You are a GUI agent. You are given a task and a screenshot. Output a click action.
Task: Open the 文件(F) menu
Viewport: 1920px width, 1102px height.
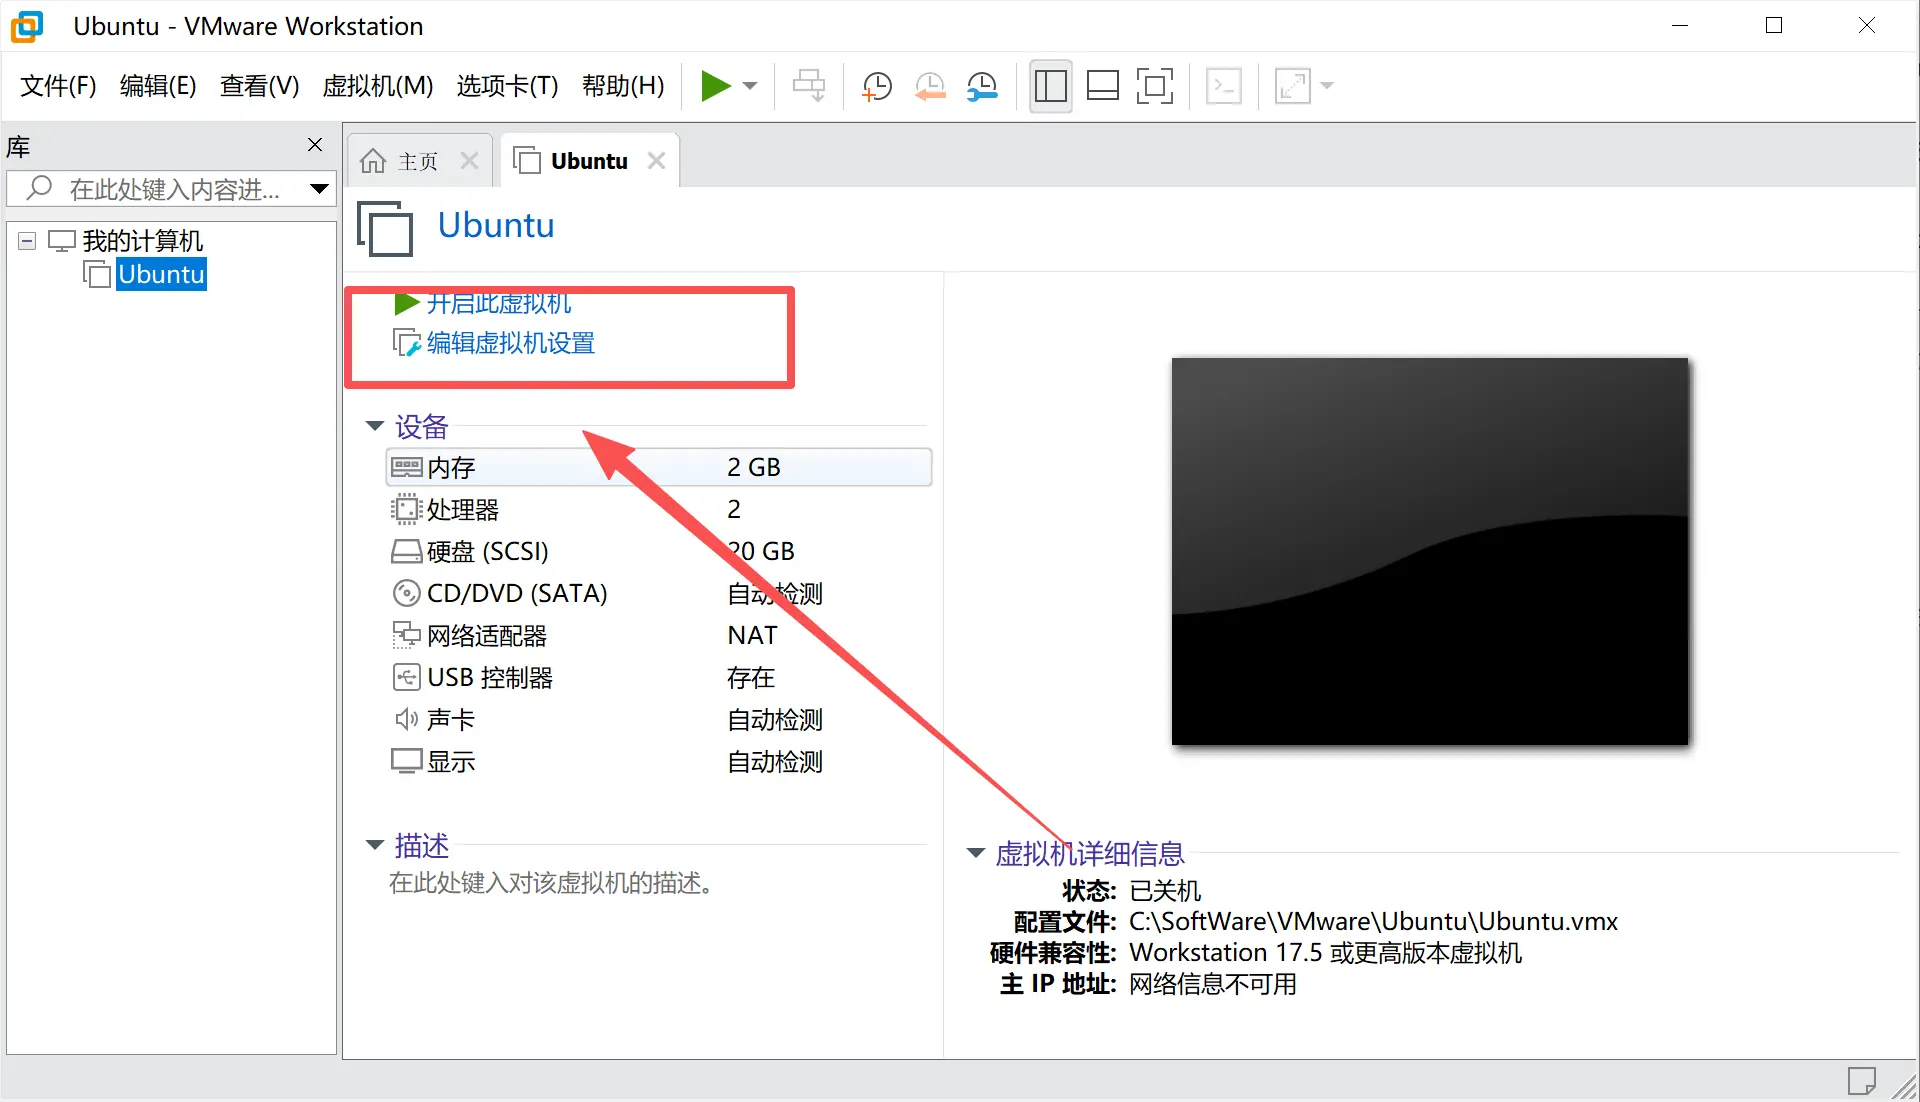click(58, 86)
